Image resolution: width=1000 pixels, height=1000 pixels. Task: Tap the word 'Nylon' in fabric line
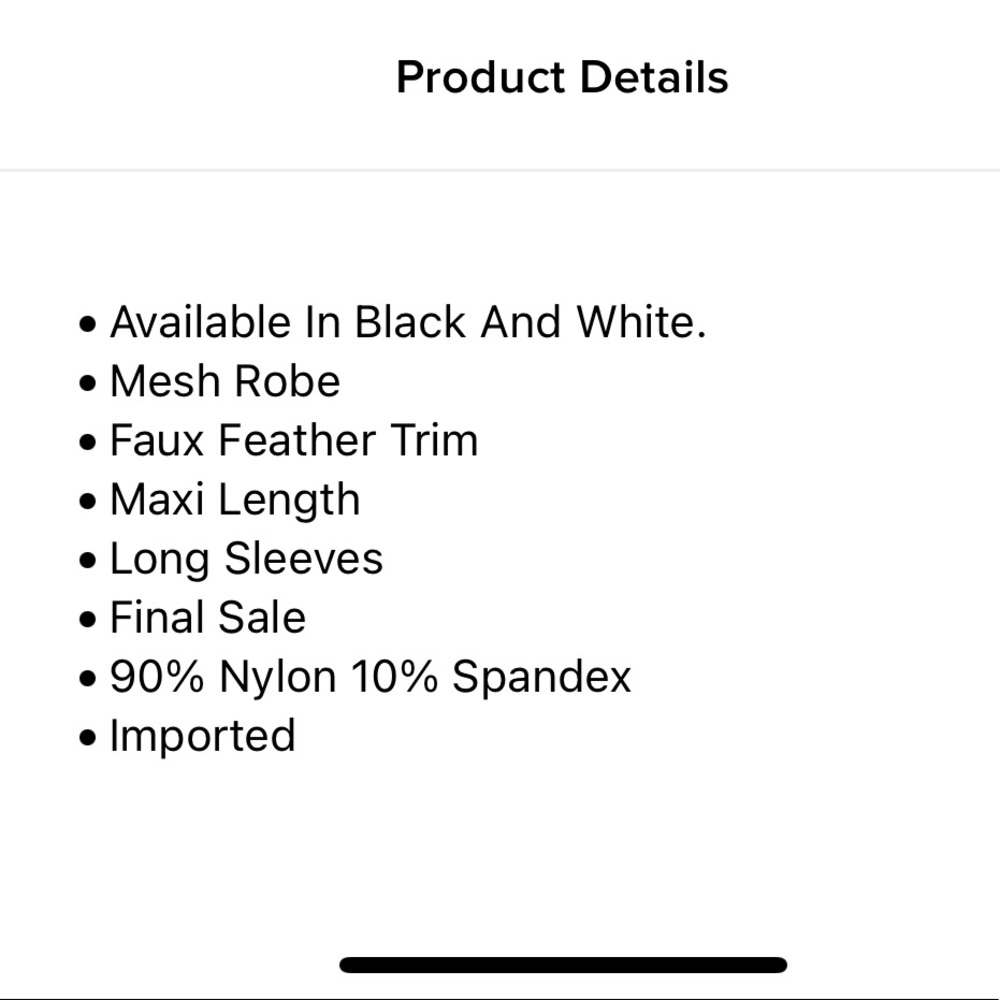coord(277,677)
